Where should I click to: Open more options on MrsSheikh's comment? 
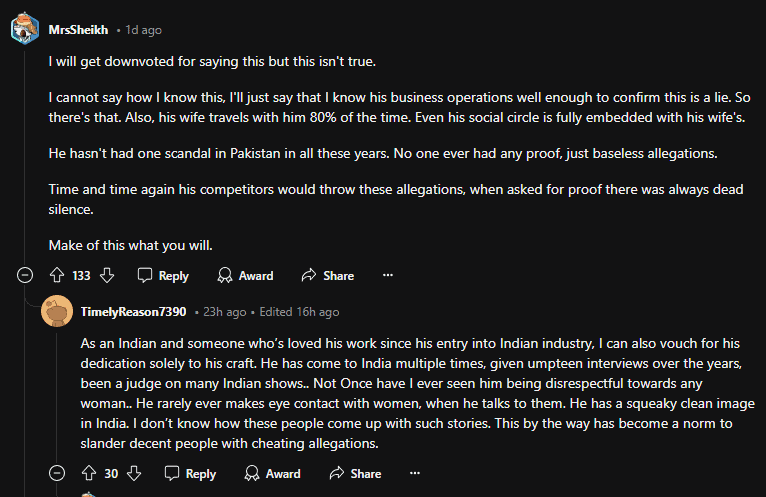(x=388, y=275)
